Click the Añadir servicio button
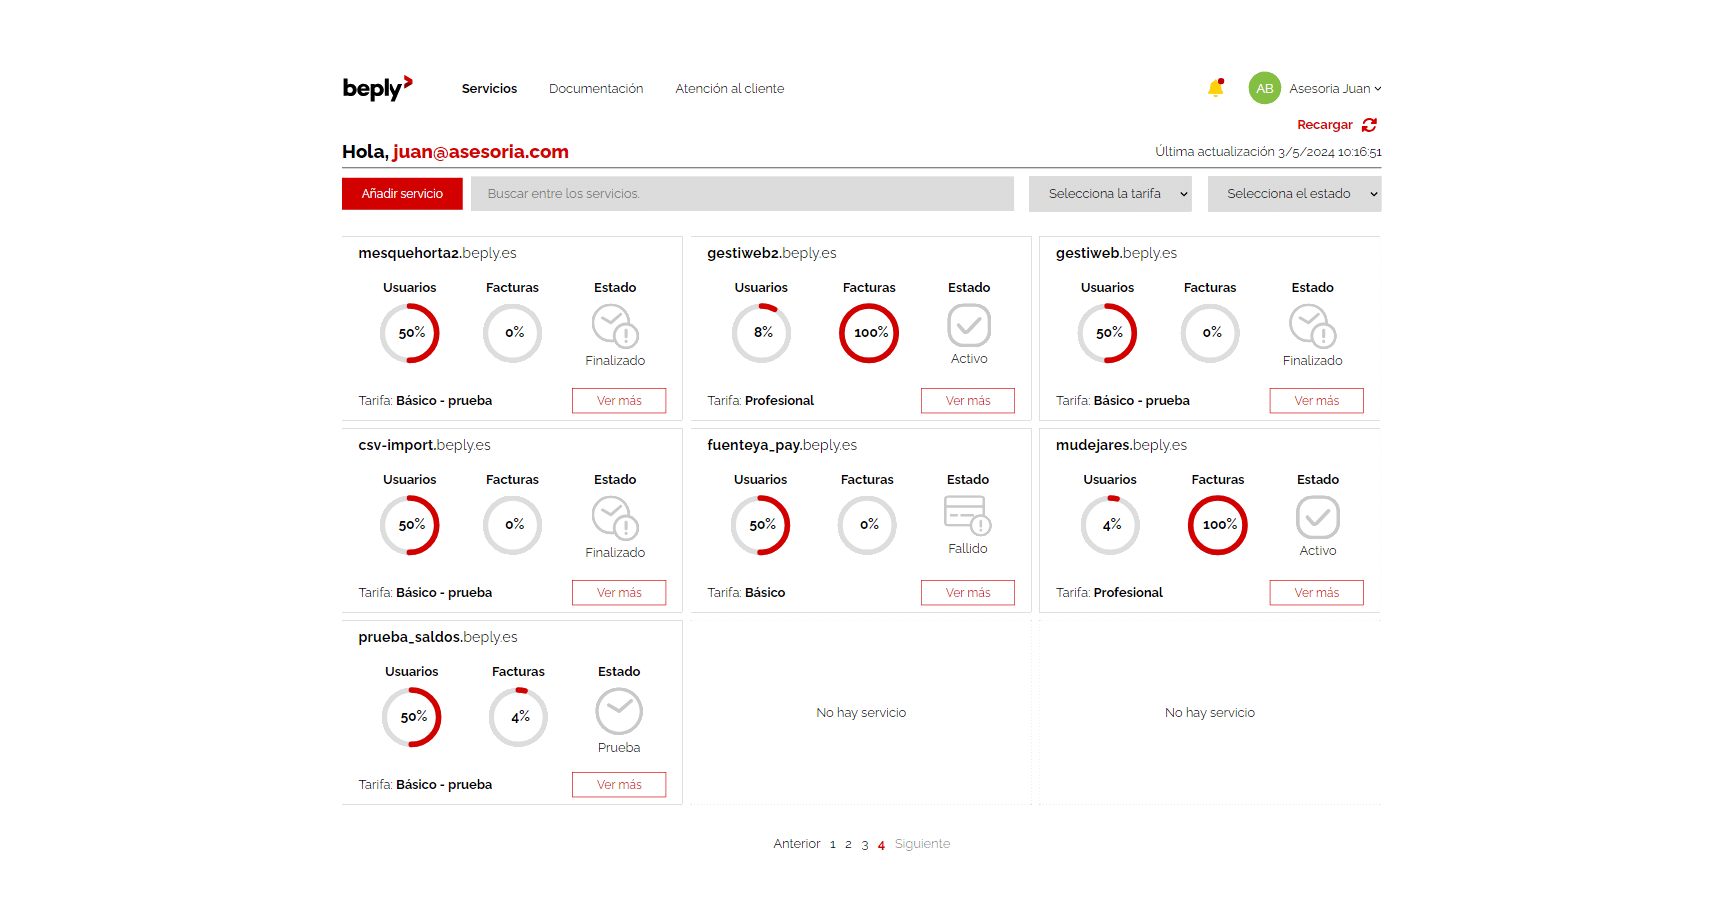The height and width of the screenshot is (919, 1724). click(402, 194)
